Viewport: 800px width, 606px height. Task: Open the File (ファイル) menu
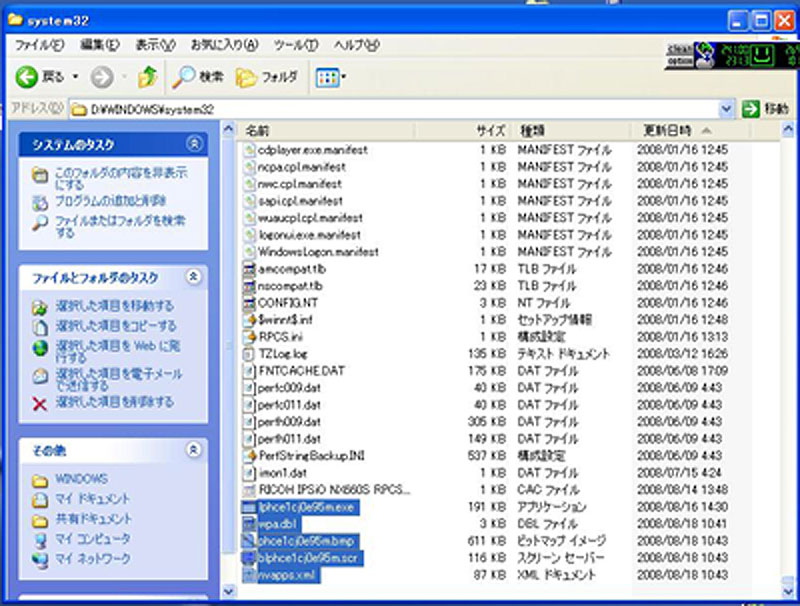tap(39, 46)
